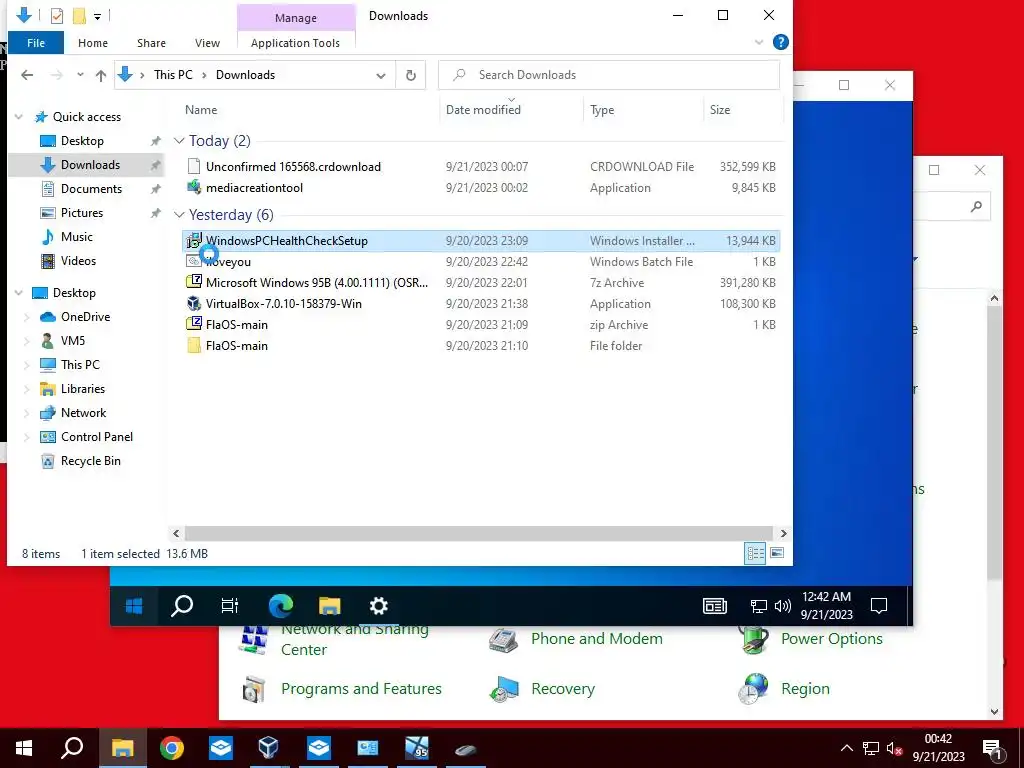
Task: Click the muted volume icon in the host tray
Action: (894, 748)
